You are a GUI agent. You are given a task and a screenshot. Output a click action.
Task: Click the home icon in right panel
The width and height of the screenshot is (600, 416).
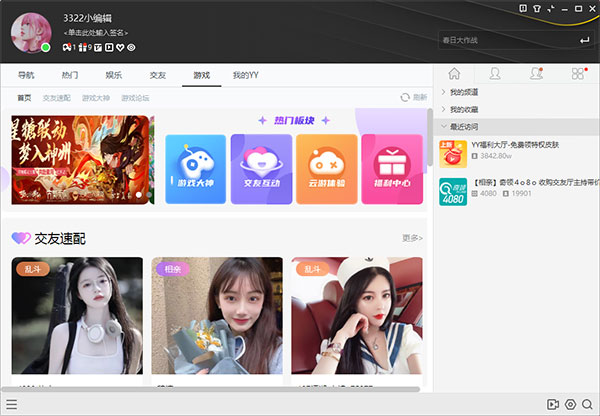tap(454, 74)
